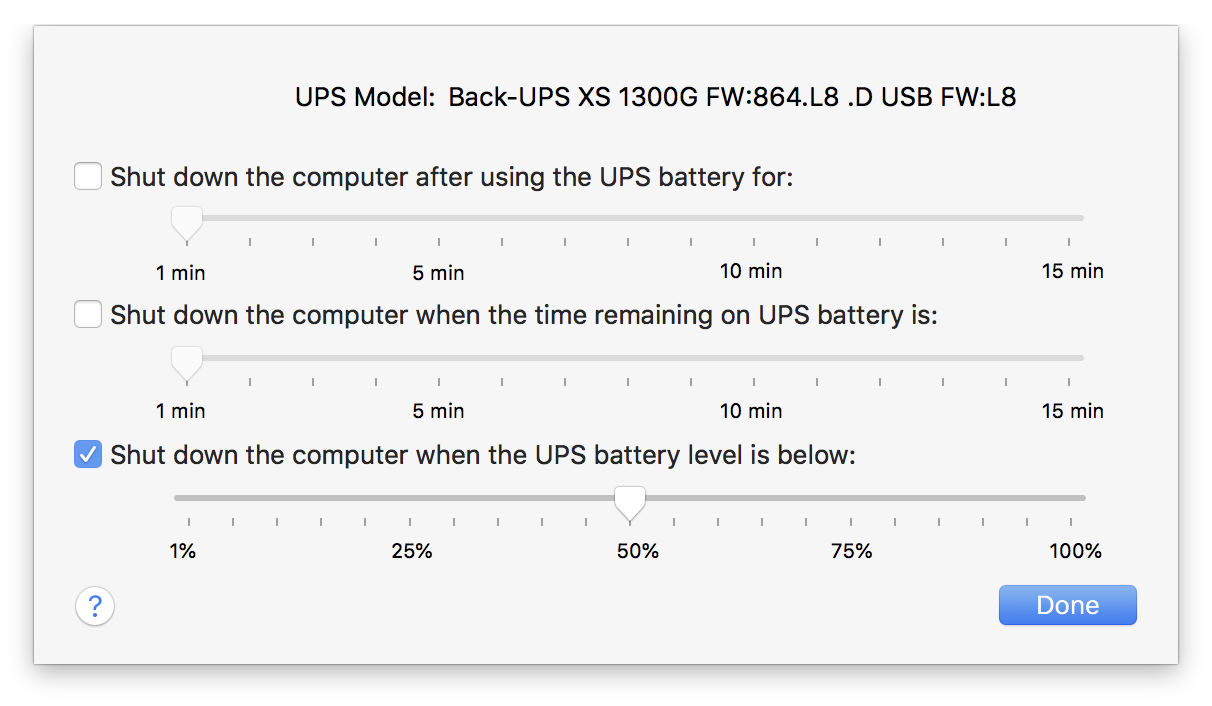The image size is (1212, 706).
Task: Click the 50% label under the battery level slider
Action: coord(638,551)
